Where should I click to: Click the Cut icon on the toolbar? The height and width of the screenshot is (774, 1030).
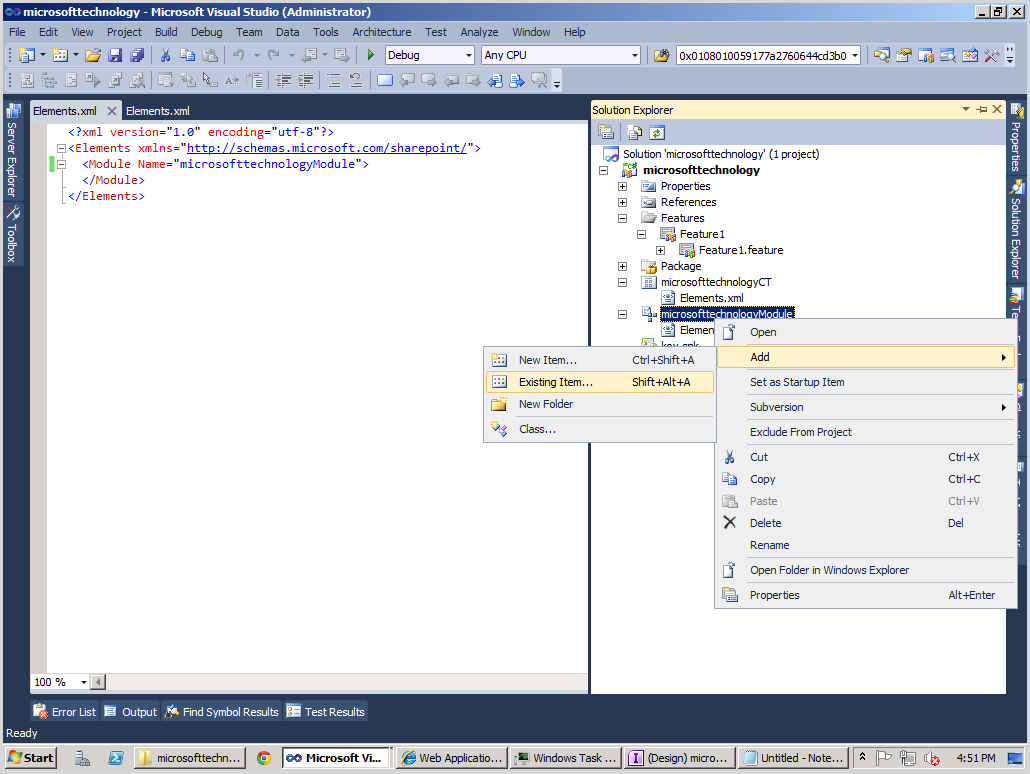pos(165,57)
